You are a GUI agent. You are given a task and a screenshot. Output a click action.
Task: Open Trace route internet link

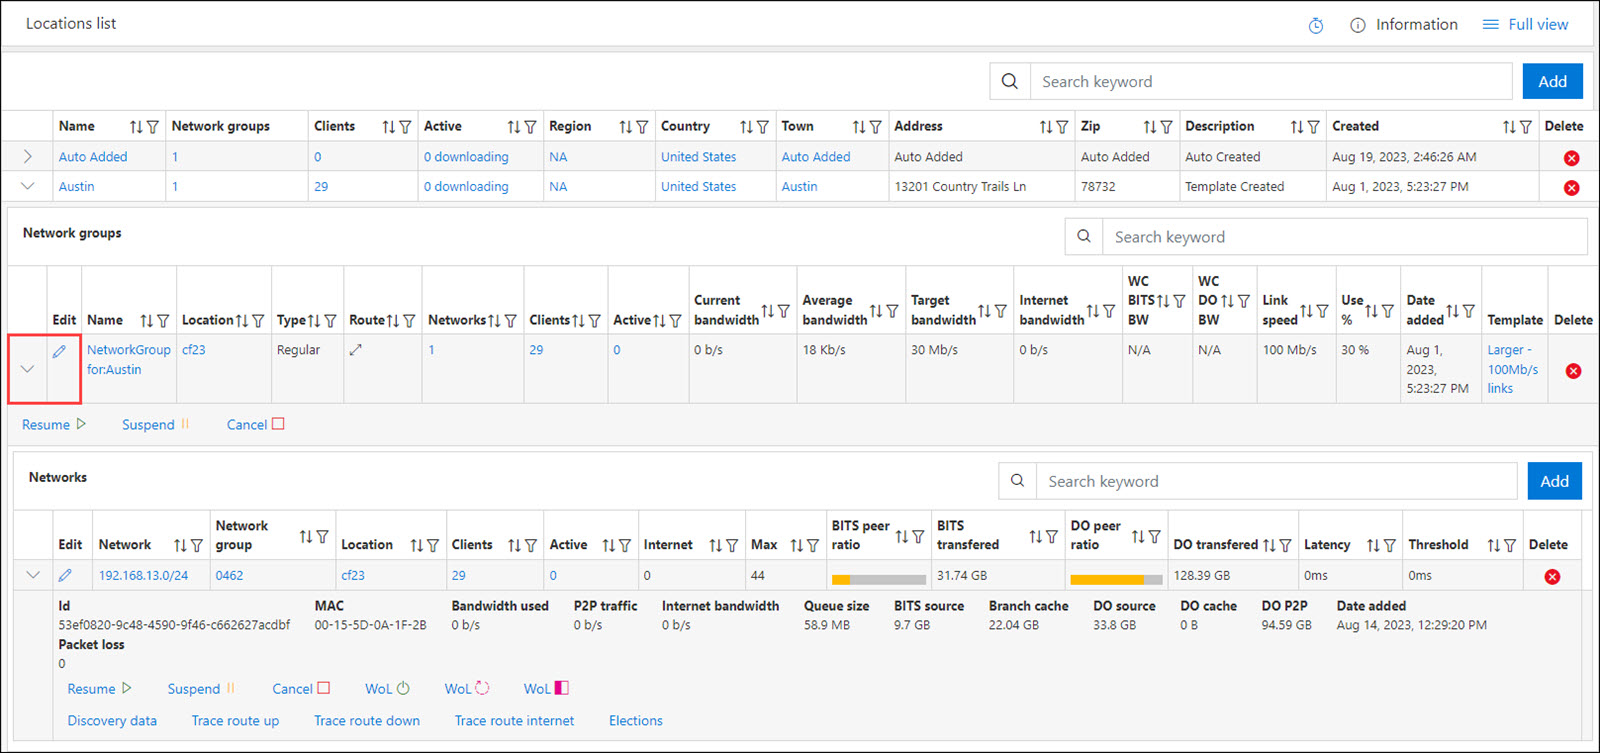pos(514,721)
